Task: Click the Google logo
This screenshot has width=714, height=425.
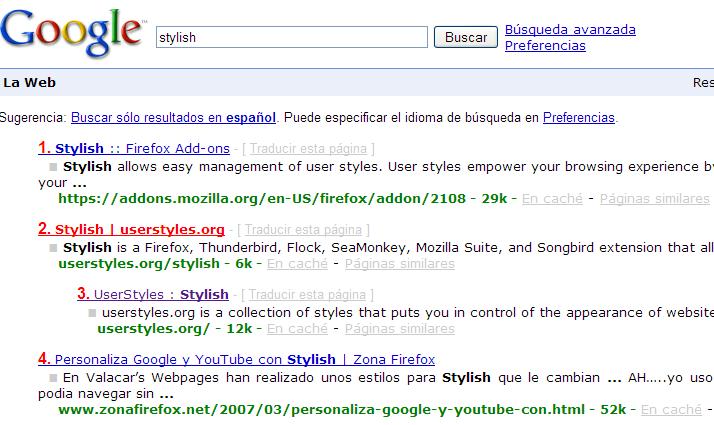Action: (x=73, y=32)
